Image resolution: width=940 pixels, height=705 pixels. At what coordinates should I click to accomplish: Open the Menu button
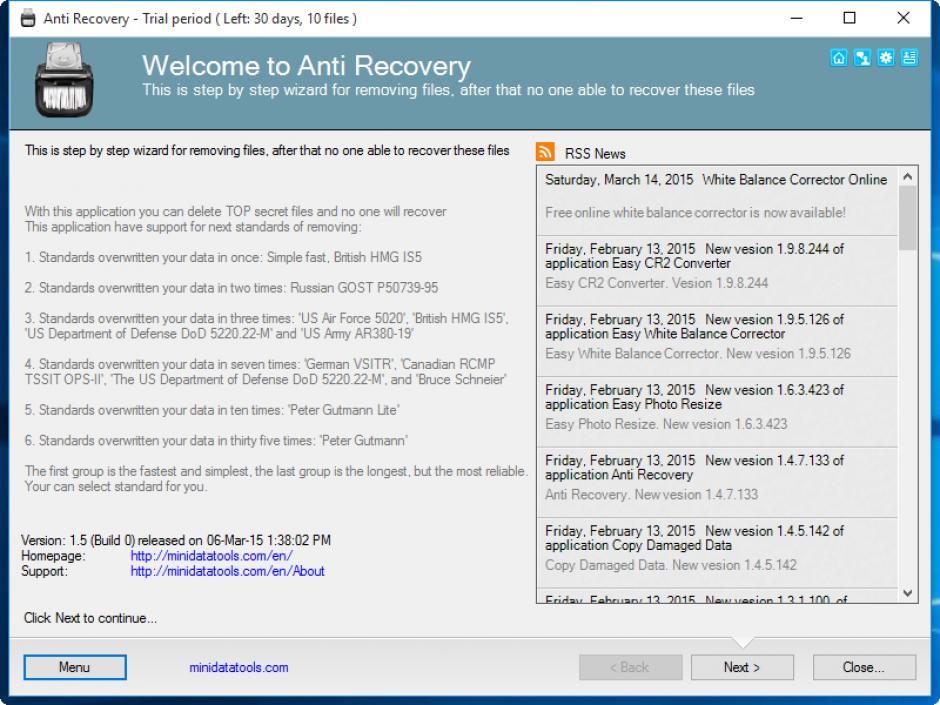pos(75,667)
